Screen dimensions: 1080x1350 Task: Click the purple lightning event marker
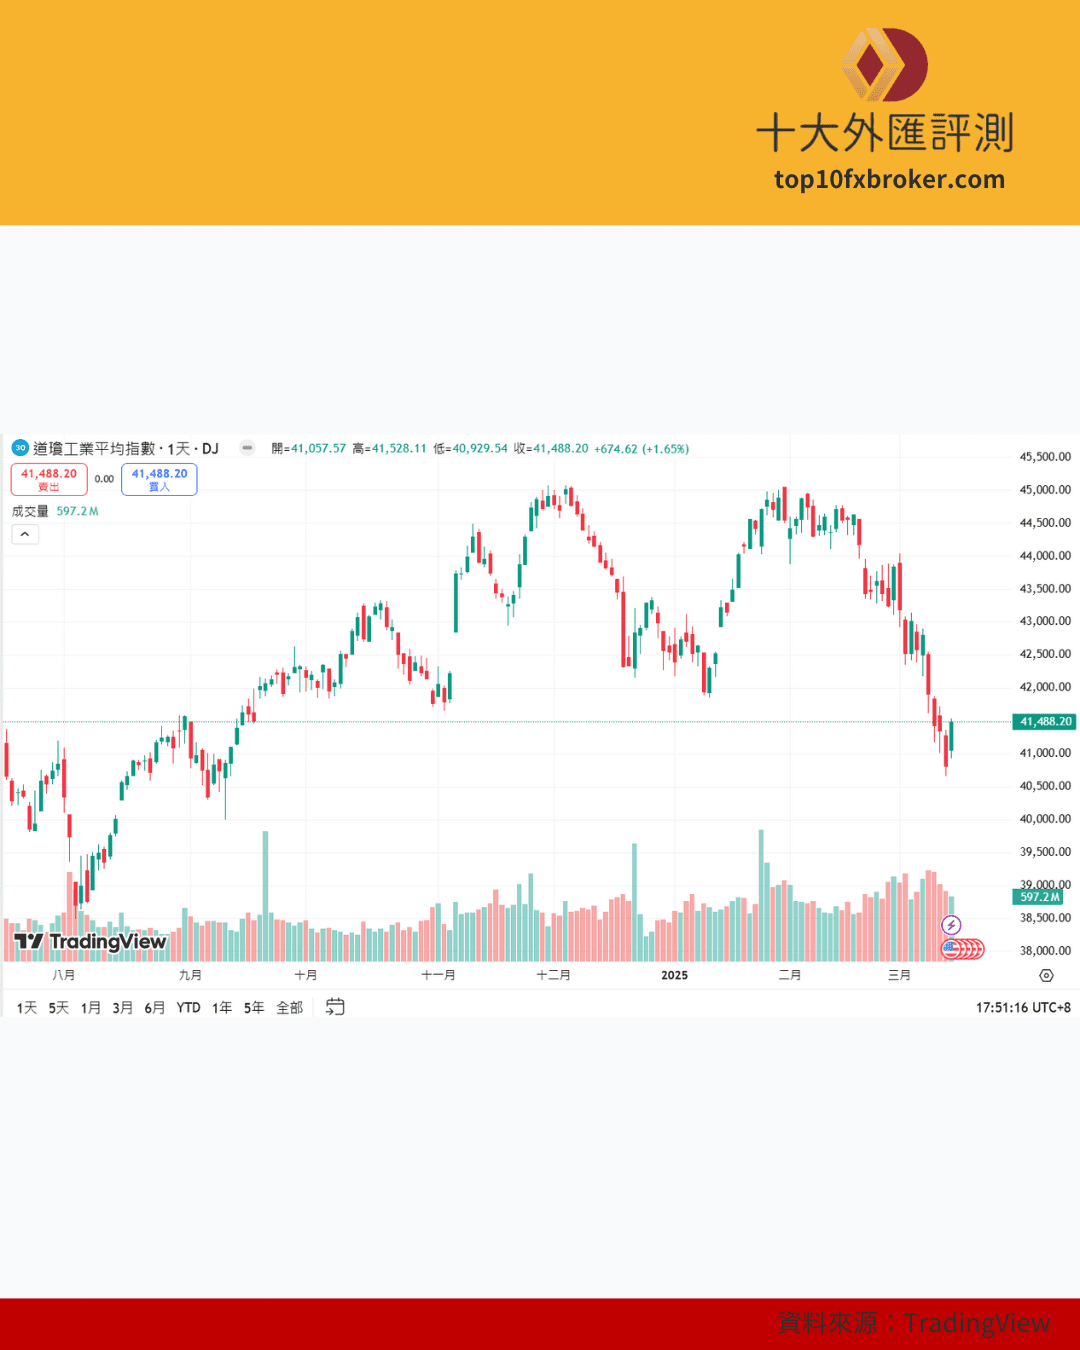click(x=952, y=925)
